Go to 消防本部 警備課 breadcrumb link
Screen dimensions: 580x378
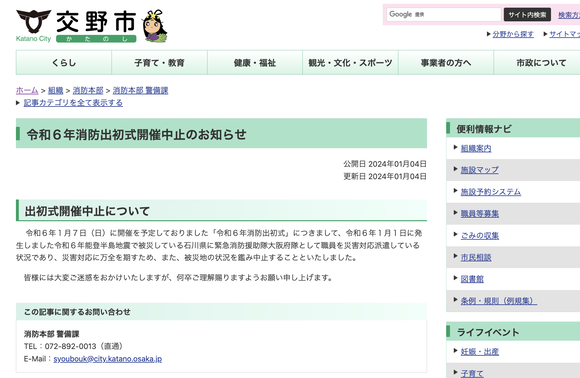point(140,90)
